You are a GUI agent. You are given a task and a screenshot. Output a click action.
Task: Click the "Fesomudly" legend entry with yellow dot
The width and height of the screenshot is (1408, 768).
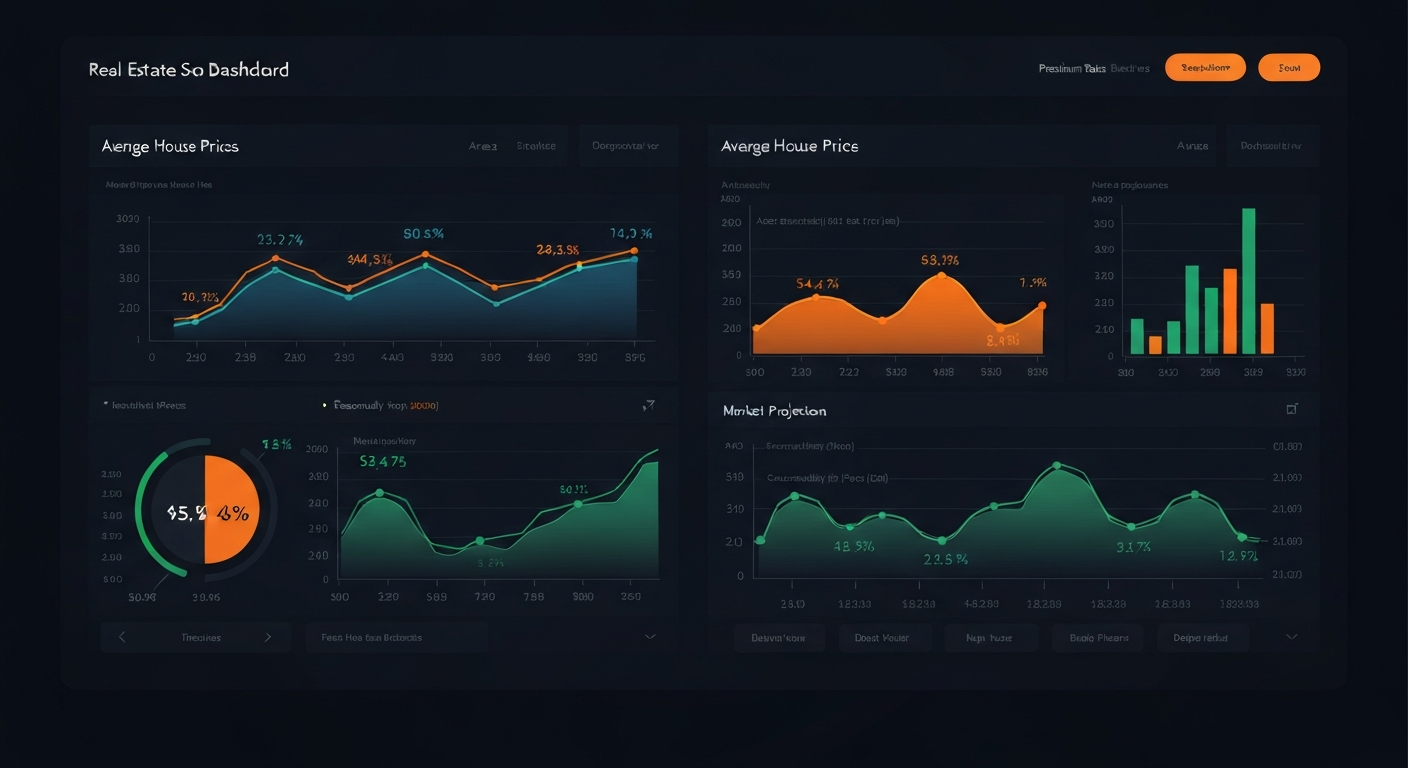pyautogui.click(x=381, y=406)
